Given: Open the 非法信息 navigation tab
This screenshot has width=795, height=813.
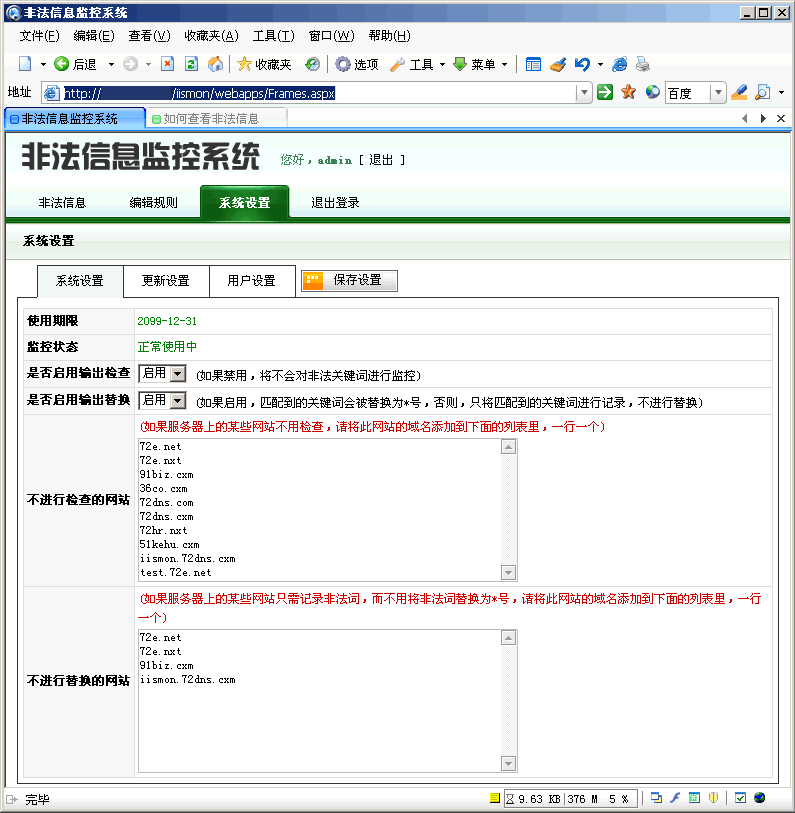Looking at the screenshot, I should coord(62,203).
